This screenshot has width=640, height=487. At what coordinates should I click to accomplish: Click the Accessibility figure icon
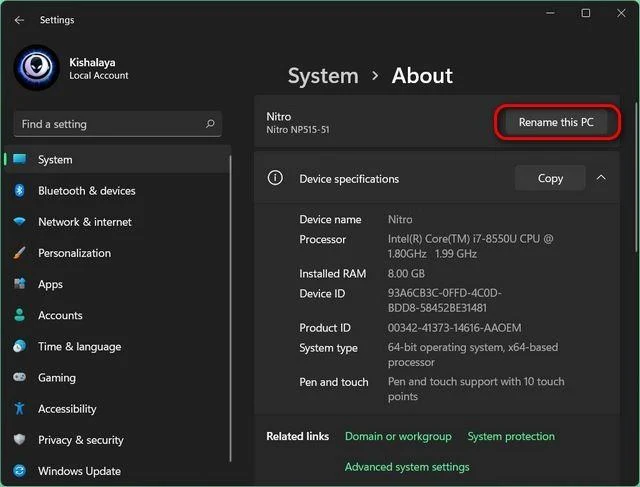coord(19,408)
